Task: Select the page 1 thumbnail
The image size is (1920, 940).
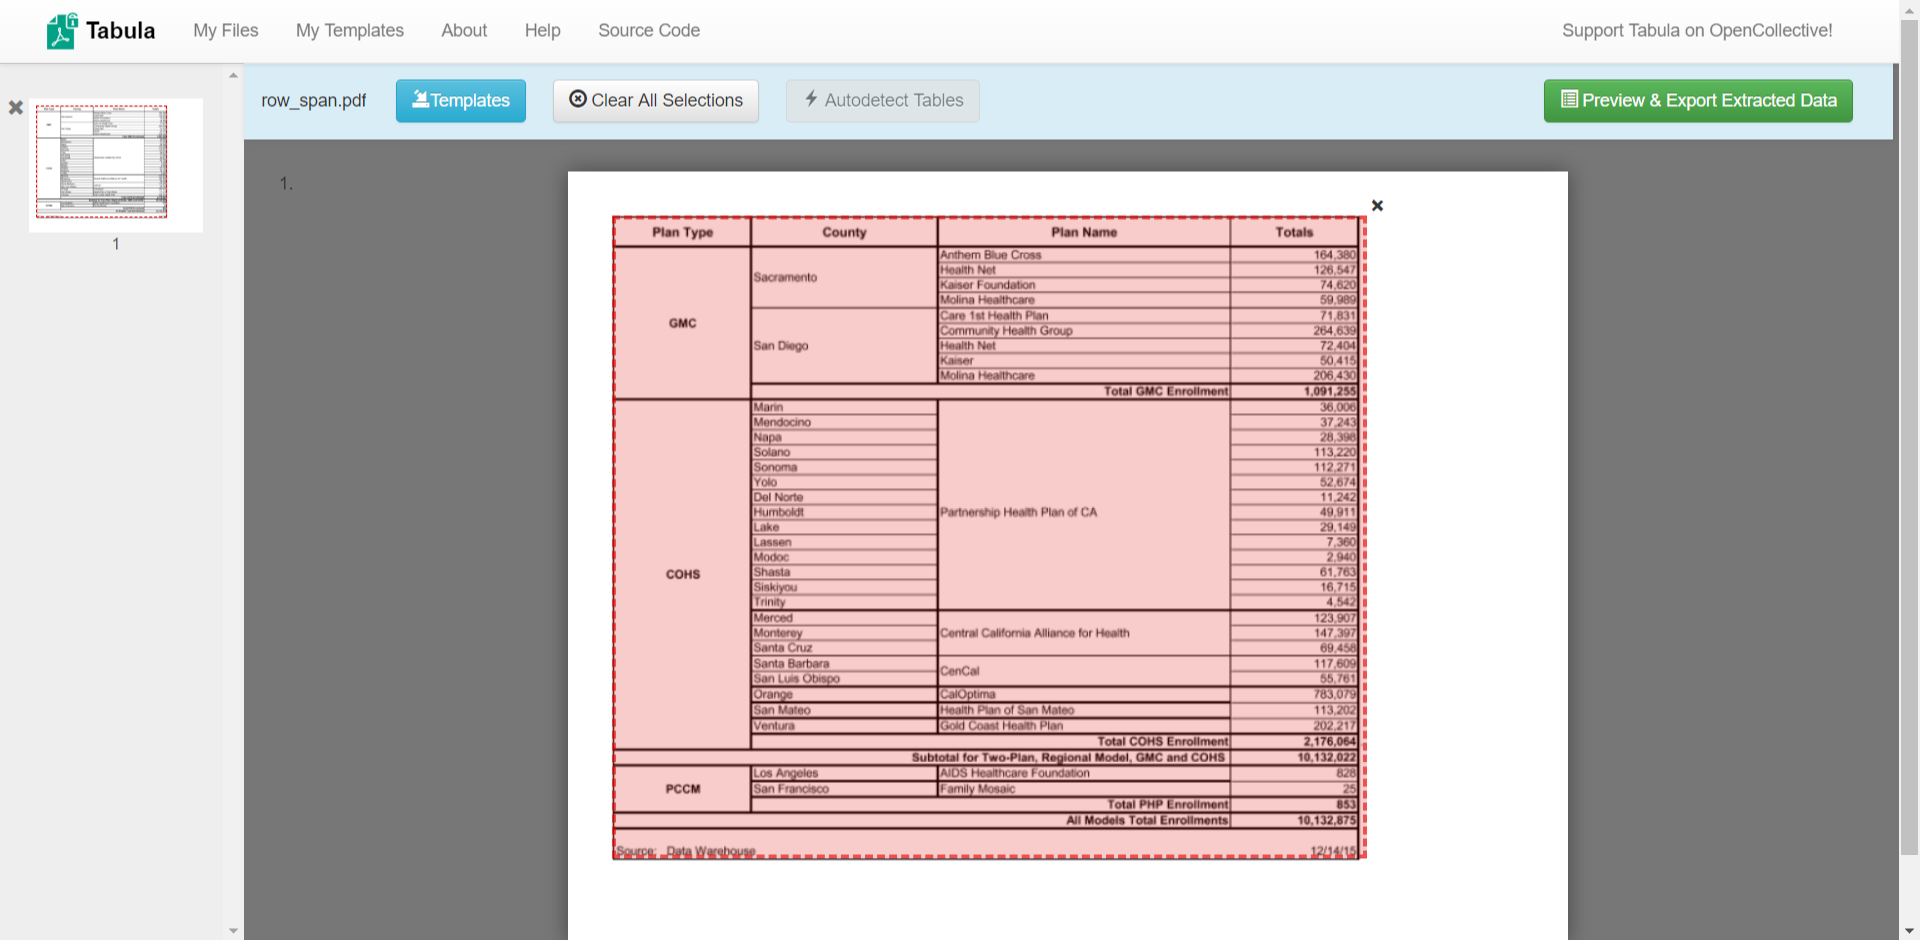Action: coord(115,165)
